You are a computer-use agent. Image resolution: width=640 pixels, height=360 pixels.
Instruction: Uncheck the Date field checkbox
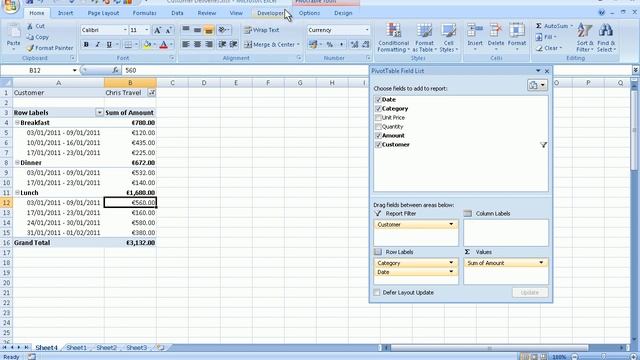tap(378, 100)
